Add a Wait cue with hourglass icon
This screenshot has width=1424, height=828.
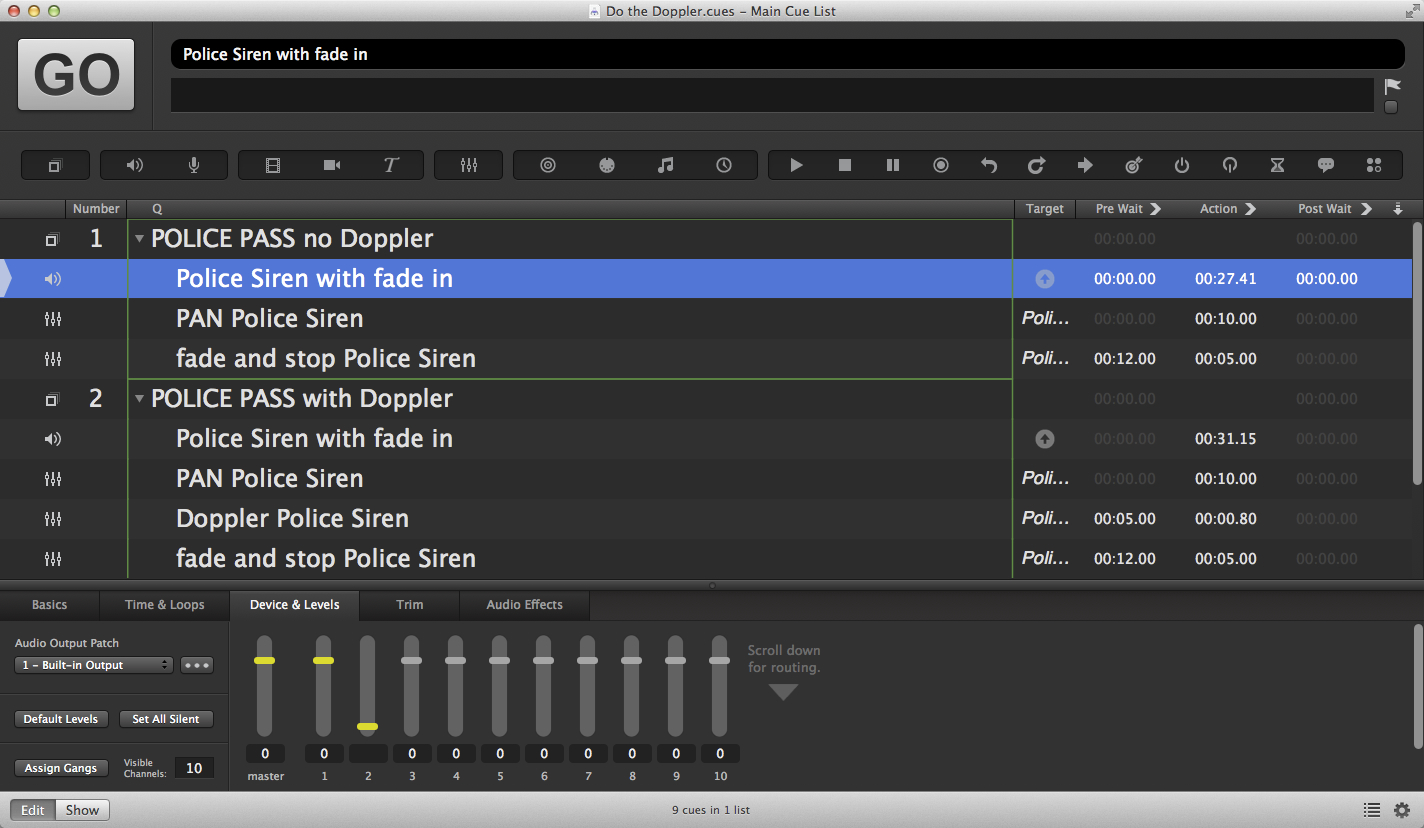tap(1277, 165)
